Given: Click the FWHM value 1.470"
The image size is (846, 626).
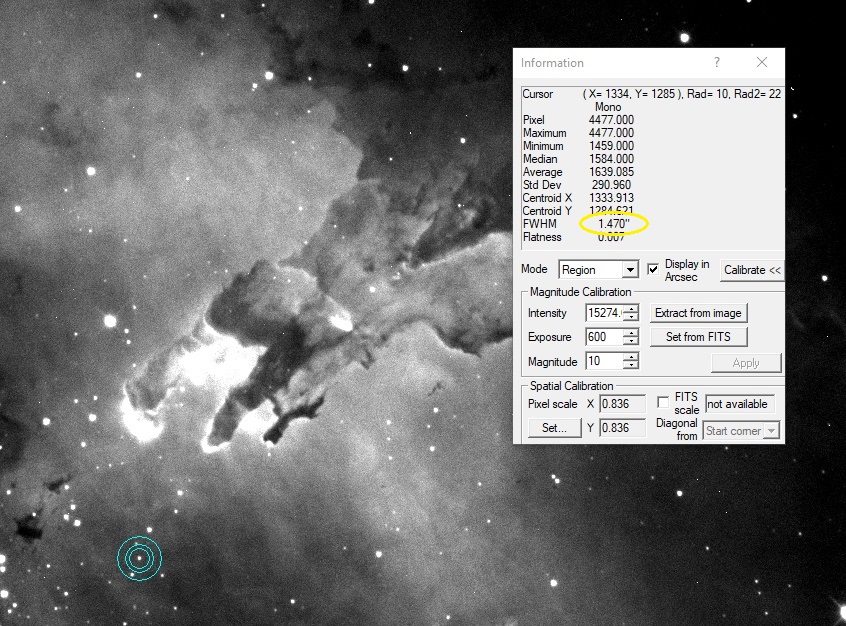Looking at the screenshot, I should click(x=613, y=224).
